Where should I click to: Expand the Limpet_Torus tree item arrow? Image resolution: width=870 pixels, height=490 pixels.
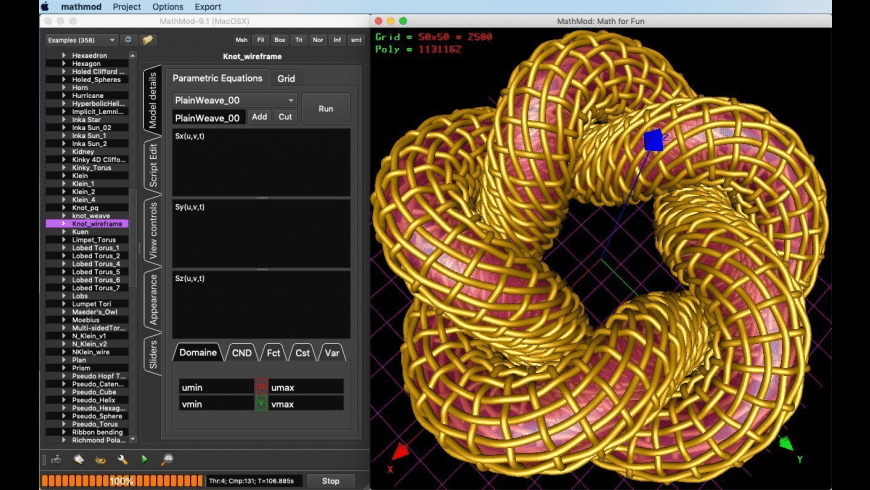point(64,240)
